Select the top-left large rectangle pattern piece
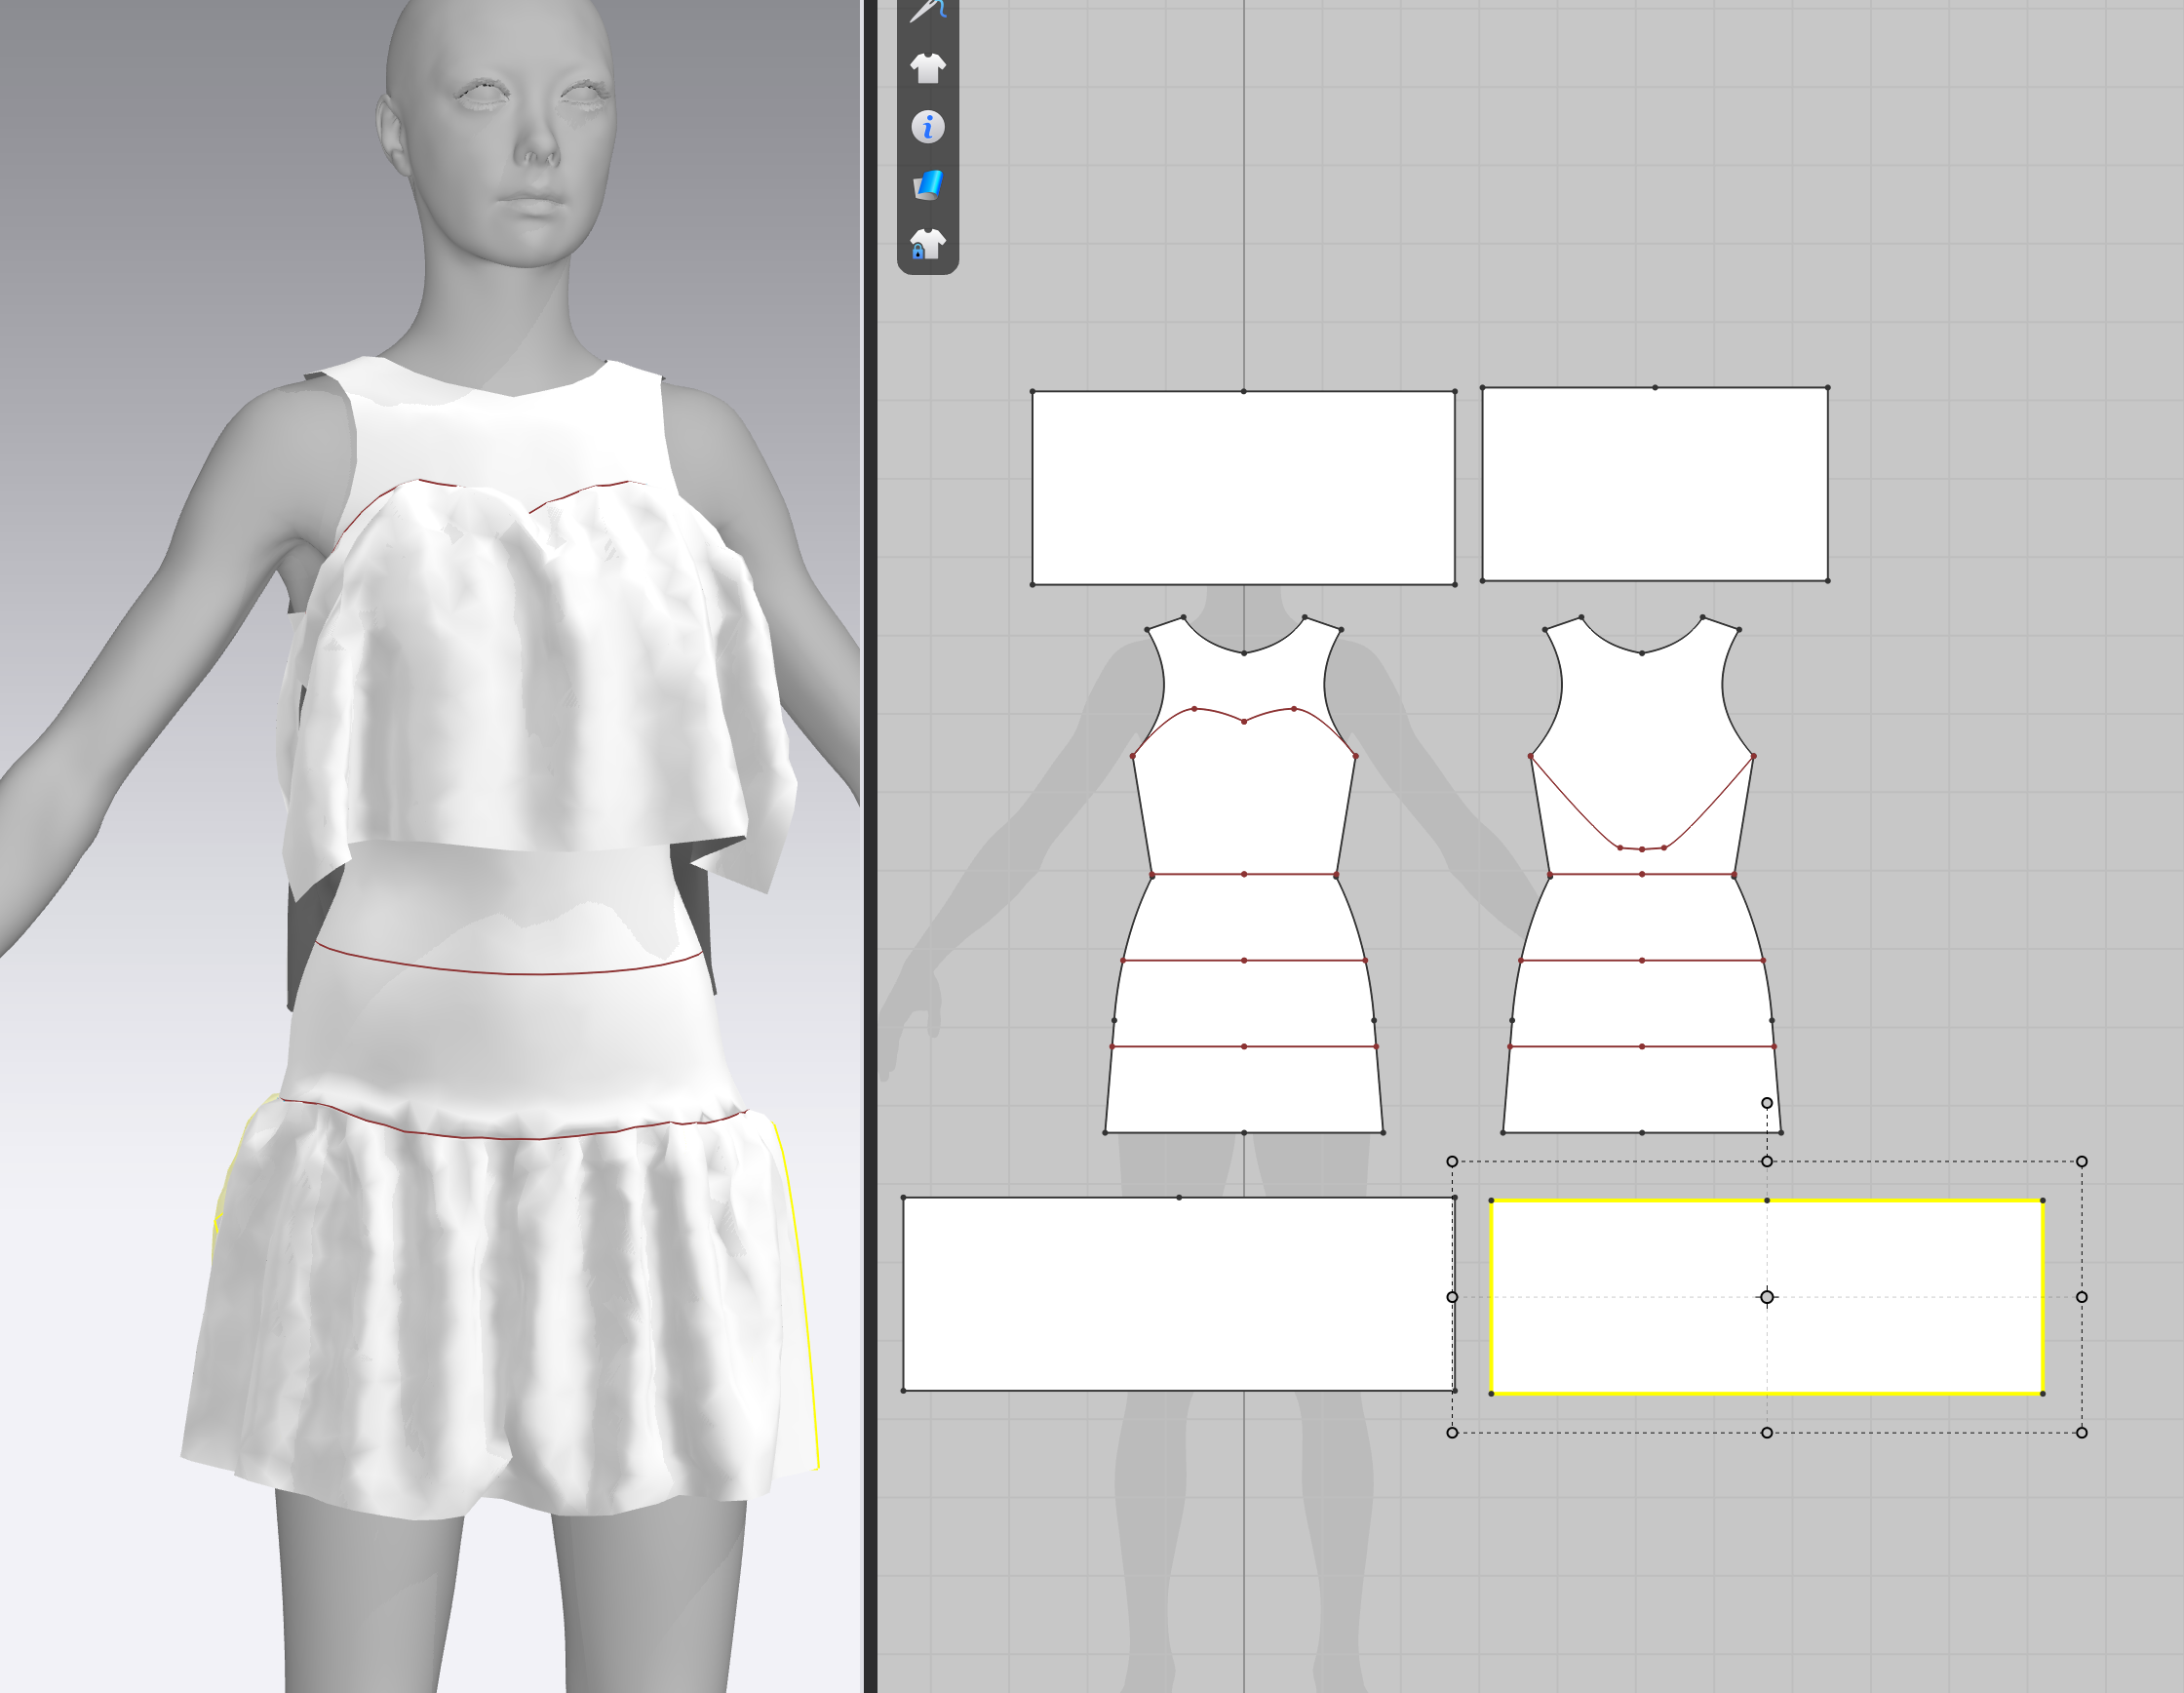 (1243, 487)
